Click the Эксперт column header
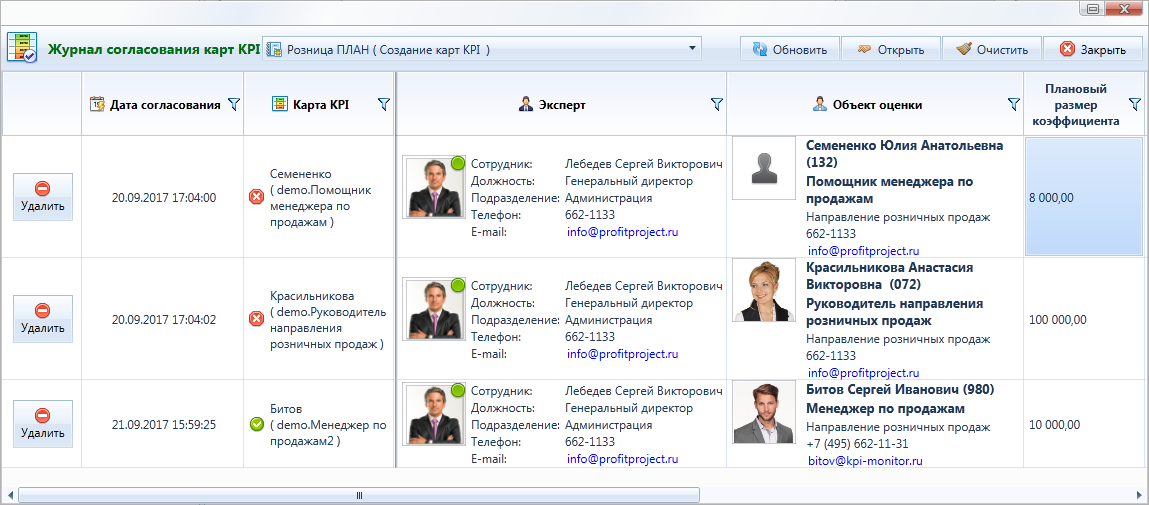The width and height of the screenshot is (1149, 505). (562, 105)
